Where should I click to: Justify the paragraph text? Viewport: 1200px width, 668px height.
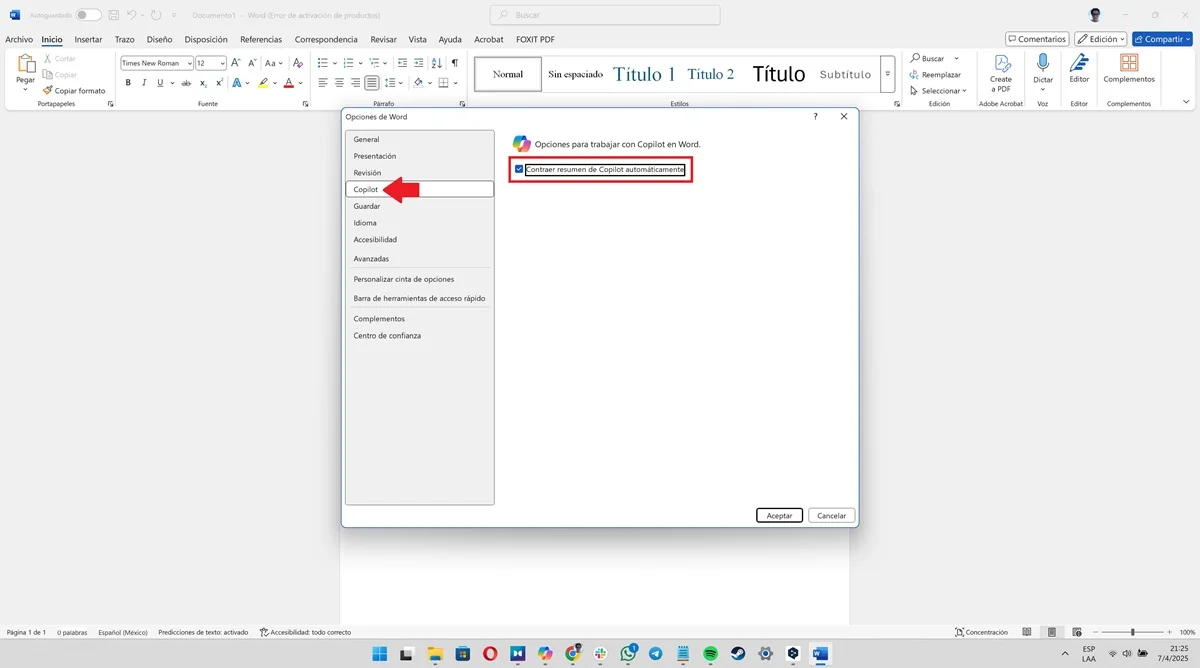click(x=371, y=83)
